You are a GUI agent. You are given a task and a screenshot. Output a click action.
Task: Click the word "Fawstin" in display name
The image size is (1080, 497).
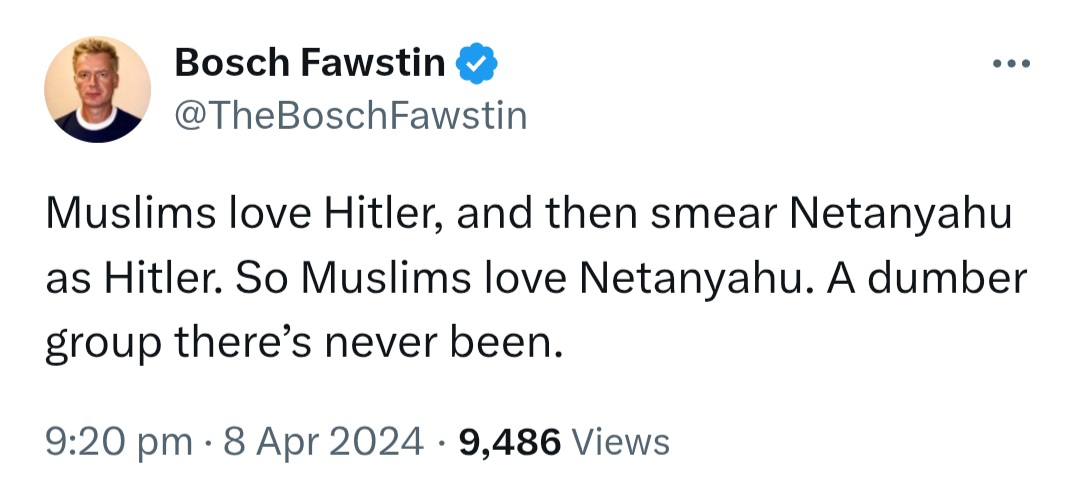(x=373, y=63)
